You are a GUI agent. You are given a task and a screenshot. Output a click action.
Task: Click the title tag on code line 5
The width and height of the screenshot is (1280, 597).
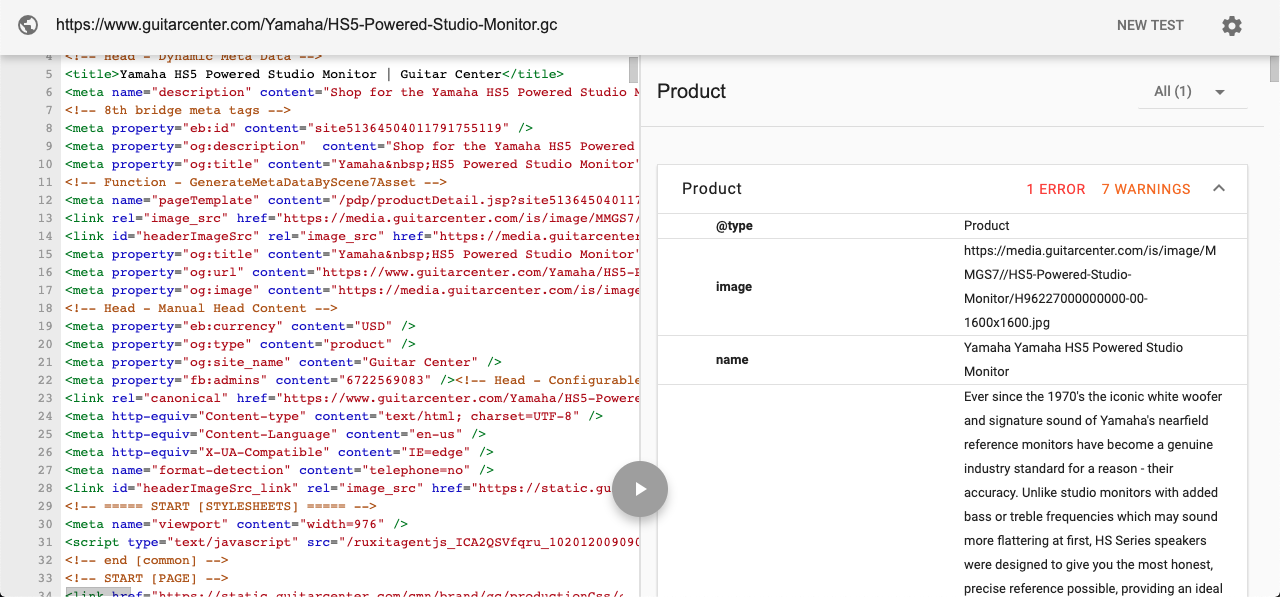point(314,74)
